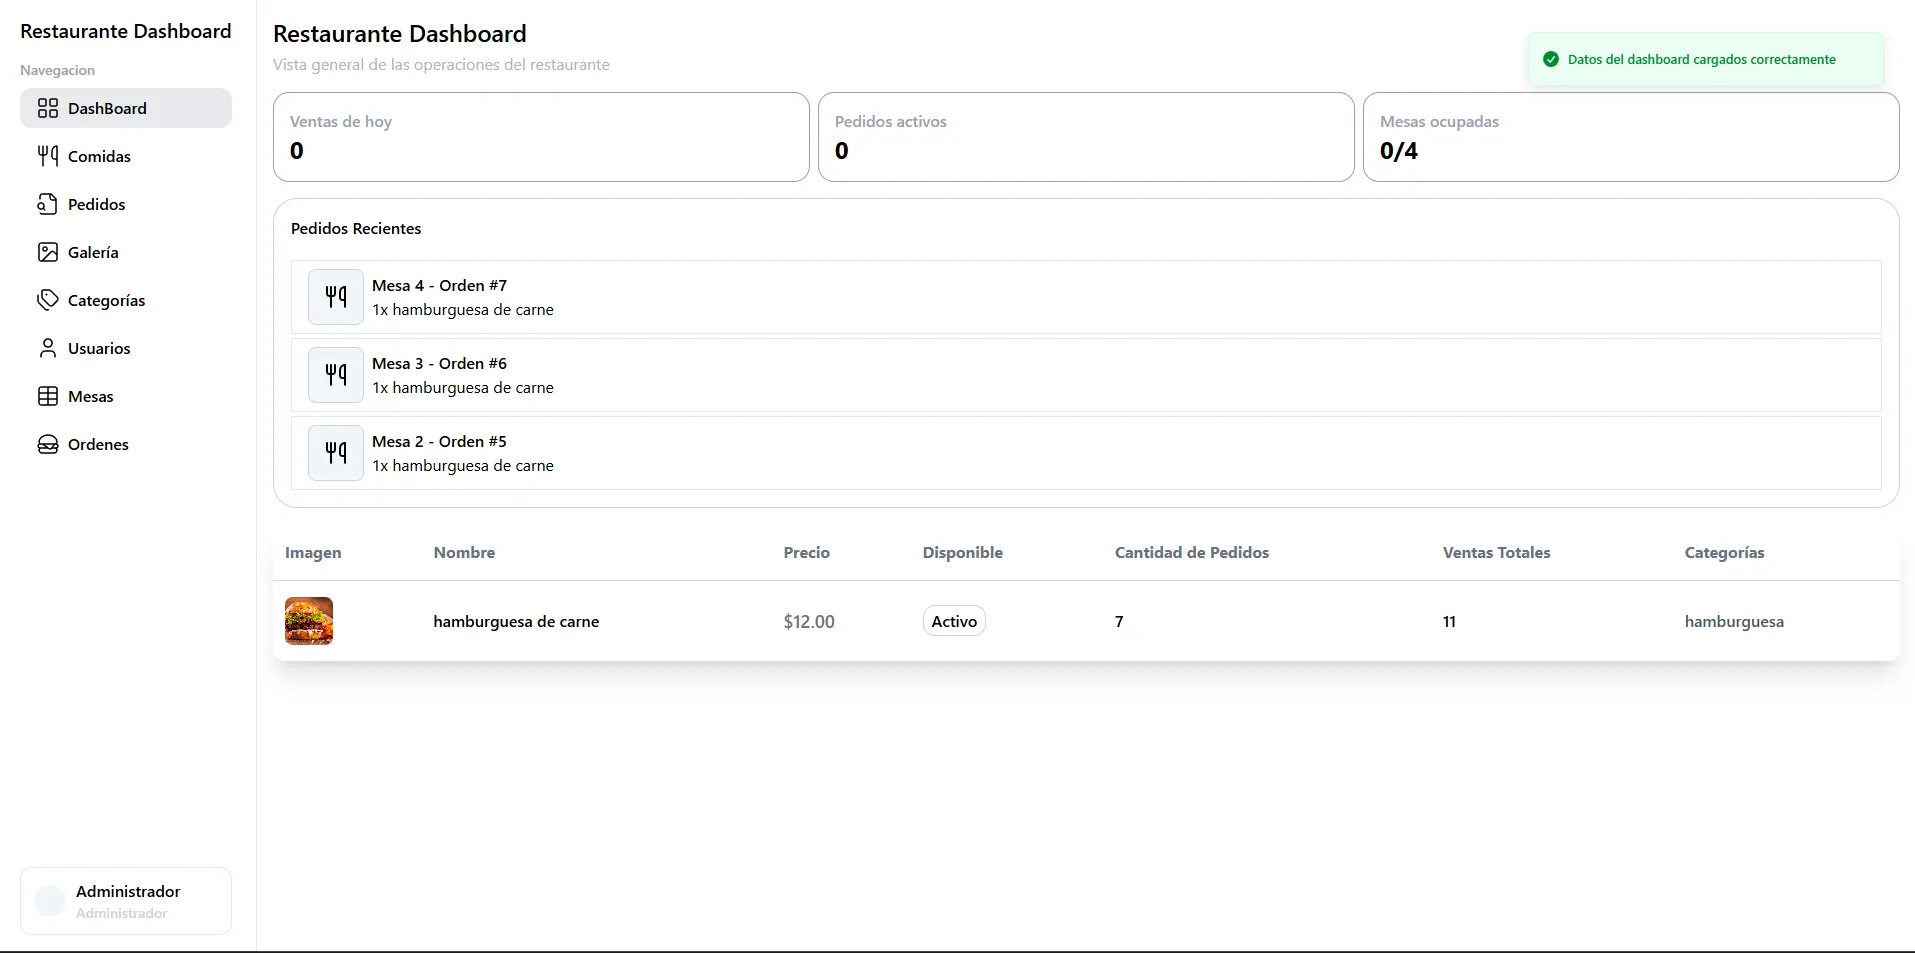Viewport: 1915px width, 953px height.
Task: Click the Usuarios person icon
Action: 48,348
